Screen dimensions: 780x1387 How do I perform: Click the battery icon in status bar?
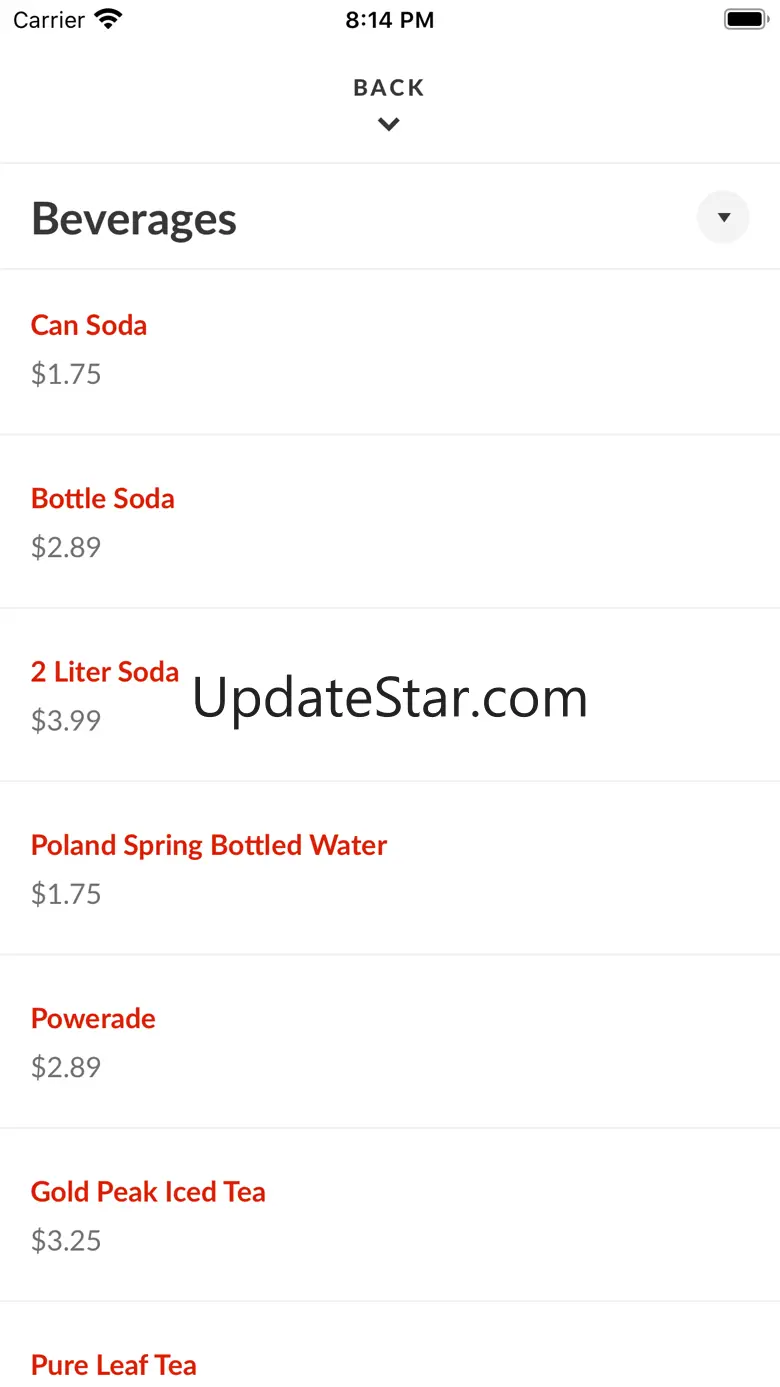745,19
